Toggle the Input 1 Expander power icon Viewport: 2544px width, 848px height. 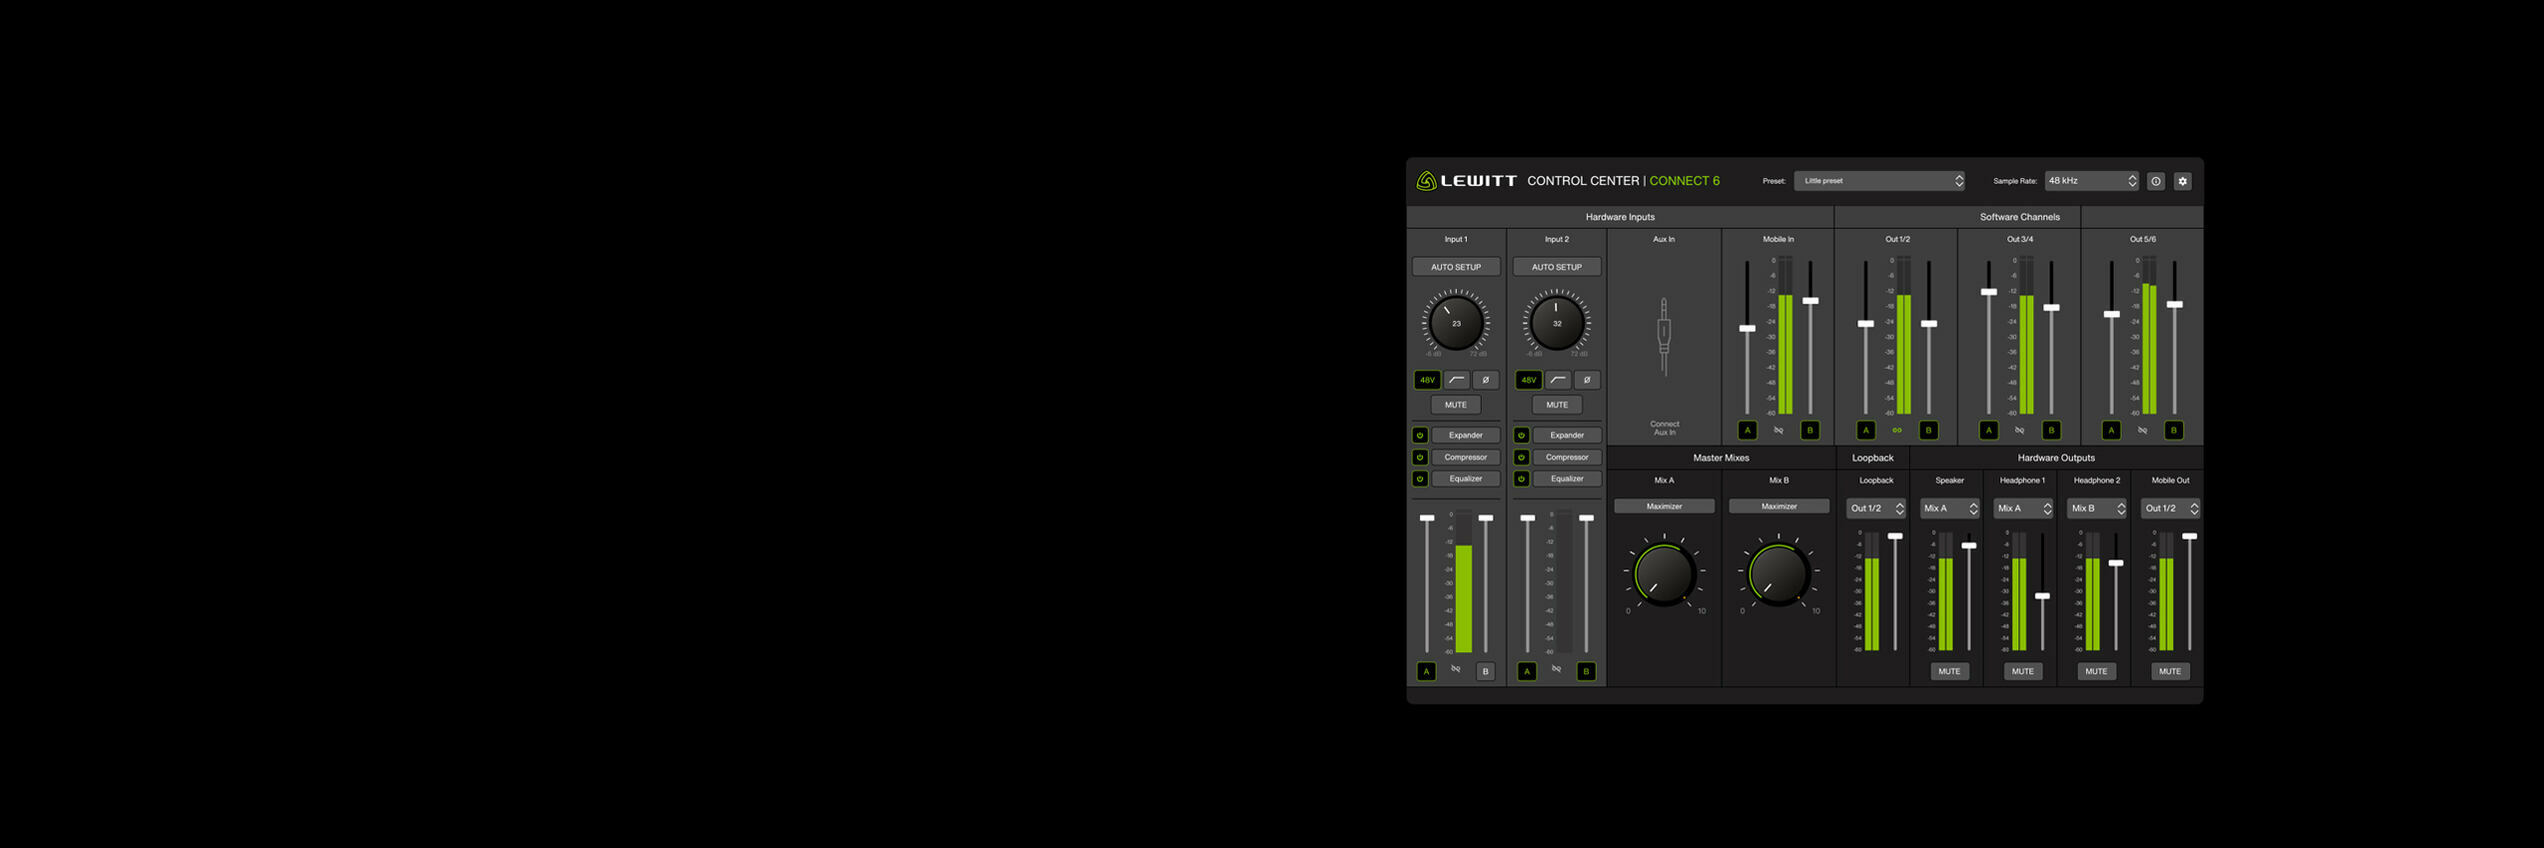tap(1420, 435)
